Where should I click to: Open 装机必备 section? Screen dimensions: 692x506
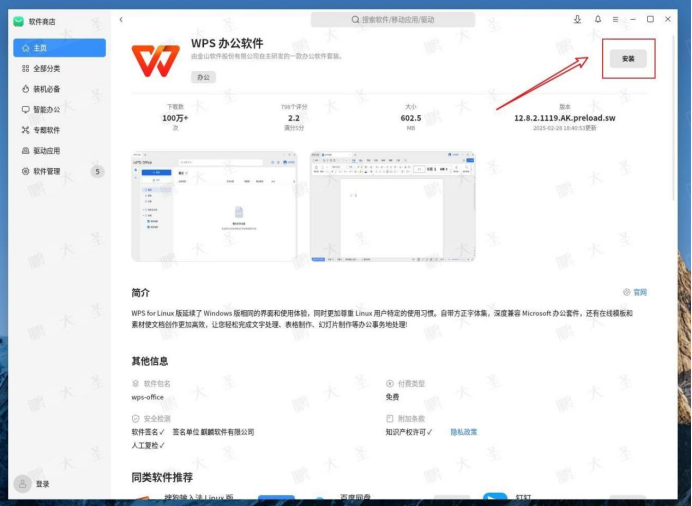pos(60,89)
